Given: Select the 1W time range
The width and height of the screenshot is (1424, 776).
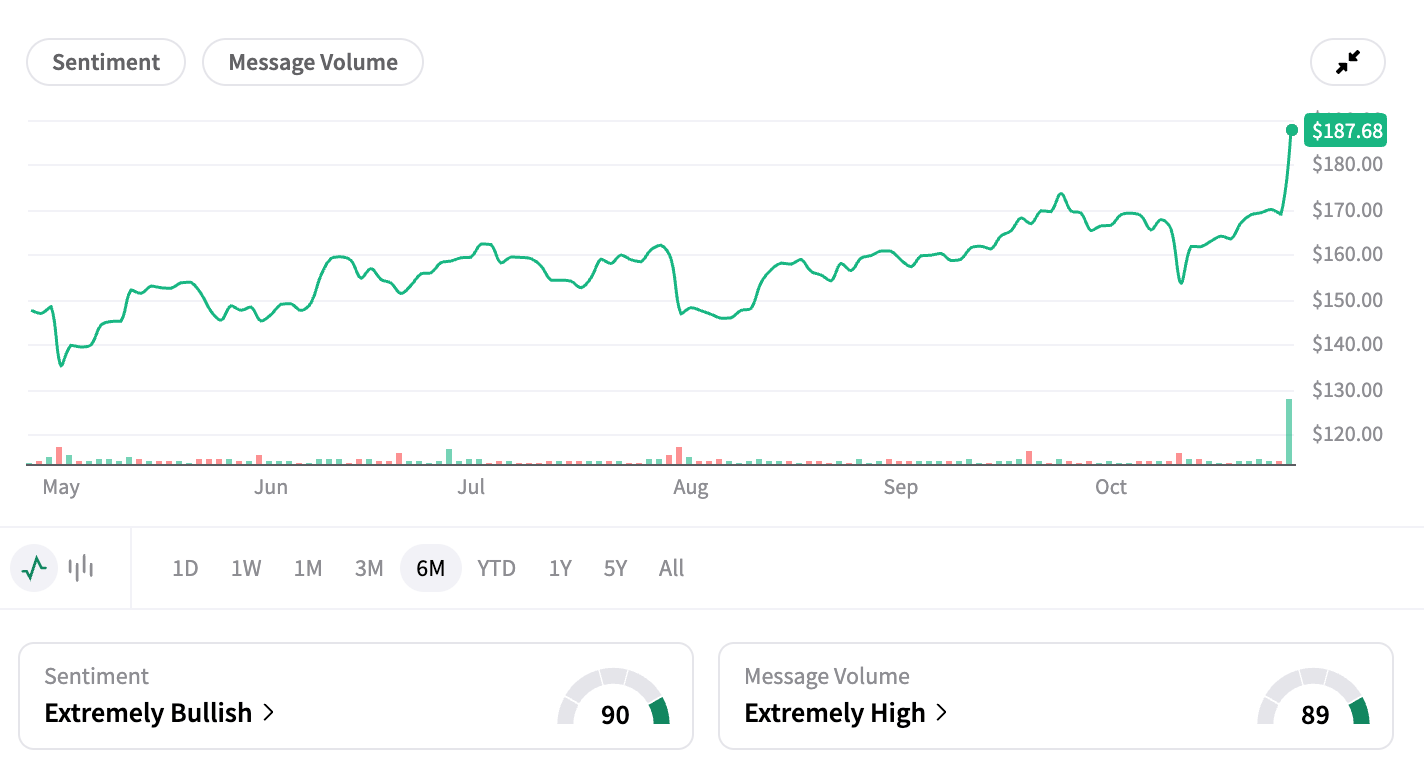Looking at the screenshot, I should pos(246,568).
